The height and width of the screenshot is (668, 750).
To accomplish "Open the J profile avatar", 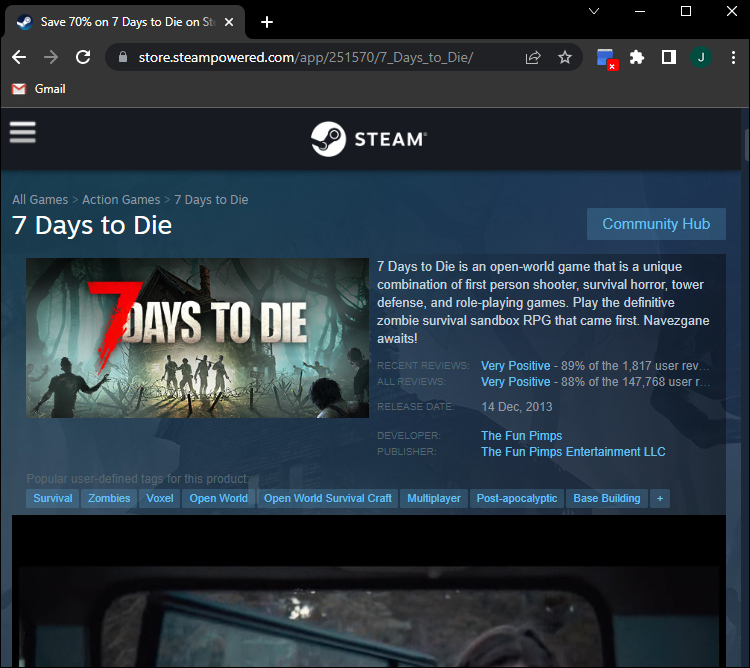I will click(701, 57).
